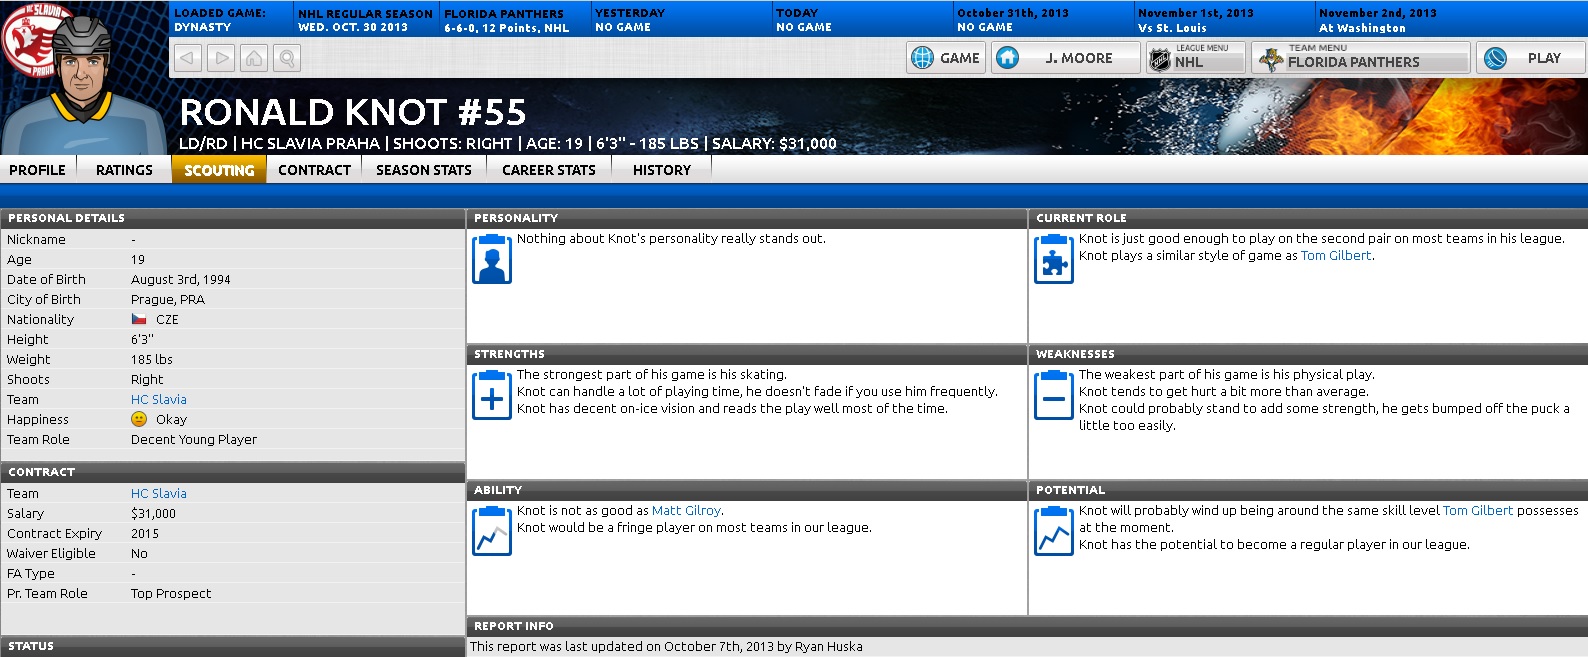Screen dimensions: 1588x657
Task: Click Team Role Decent Young Player value
Action: 194,439
